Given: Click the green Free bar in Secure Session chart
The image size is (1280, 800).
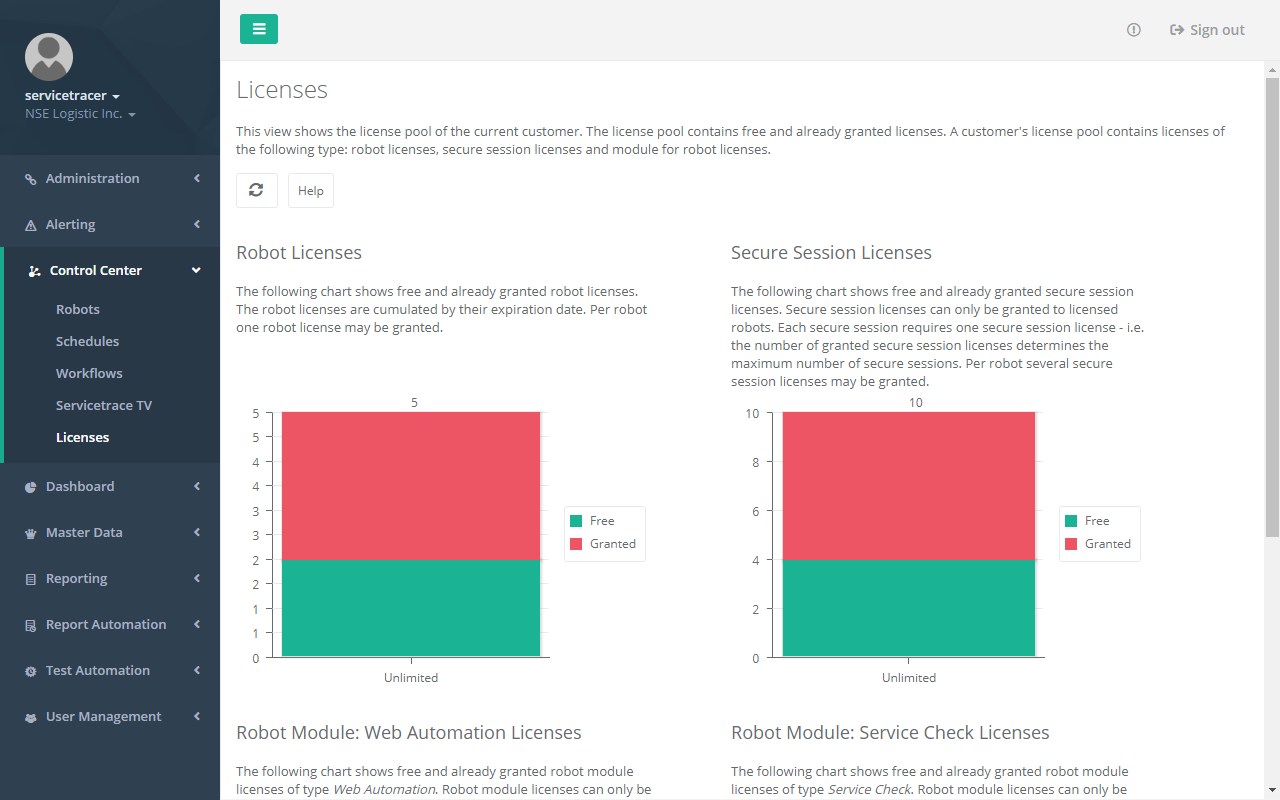Looking at the screenshot, I should (909, 608).
